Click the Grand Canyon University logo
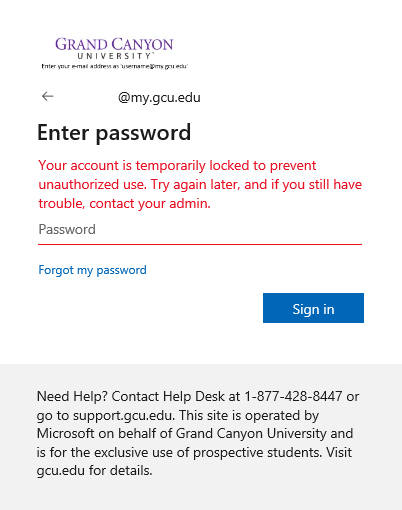Screen dimensions: 402x510 (114, 49)
